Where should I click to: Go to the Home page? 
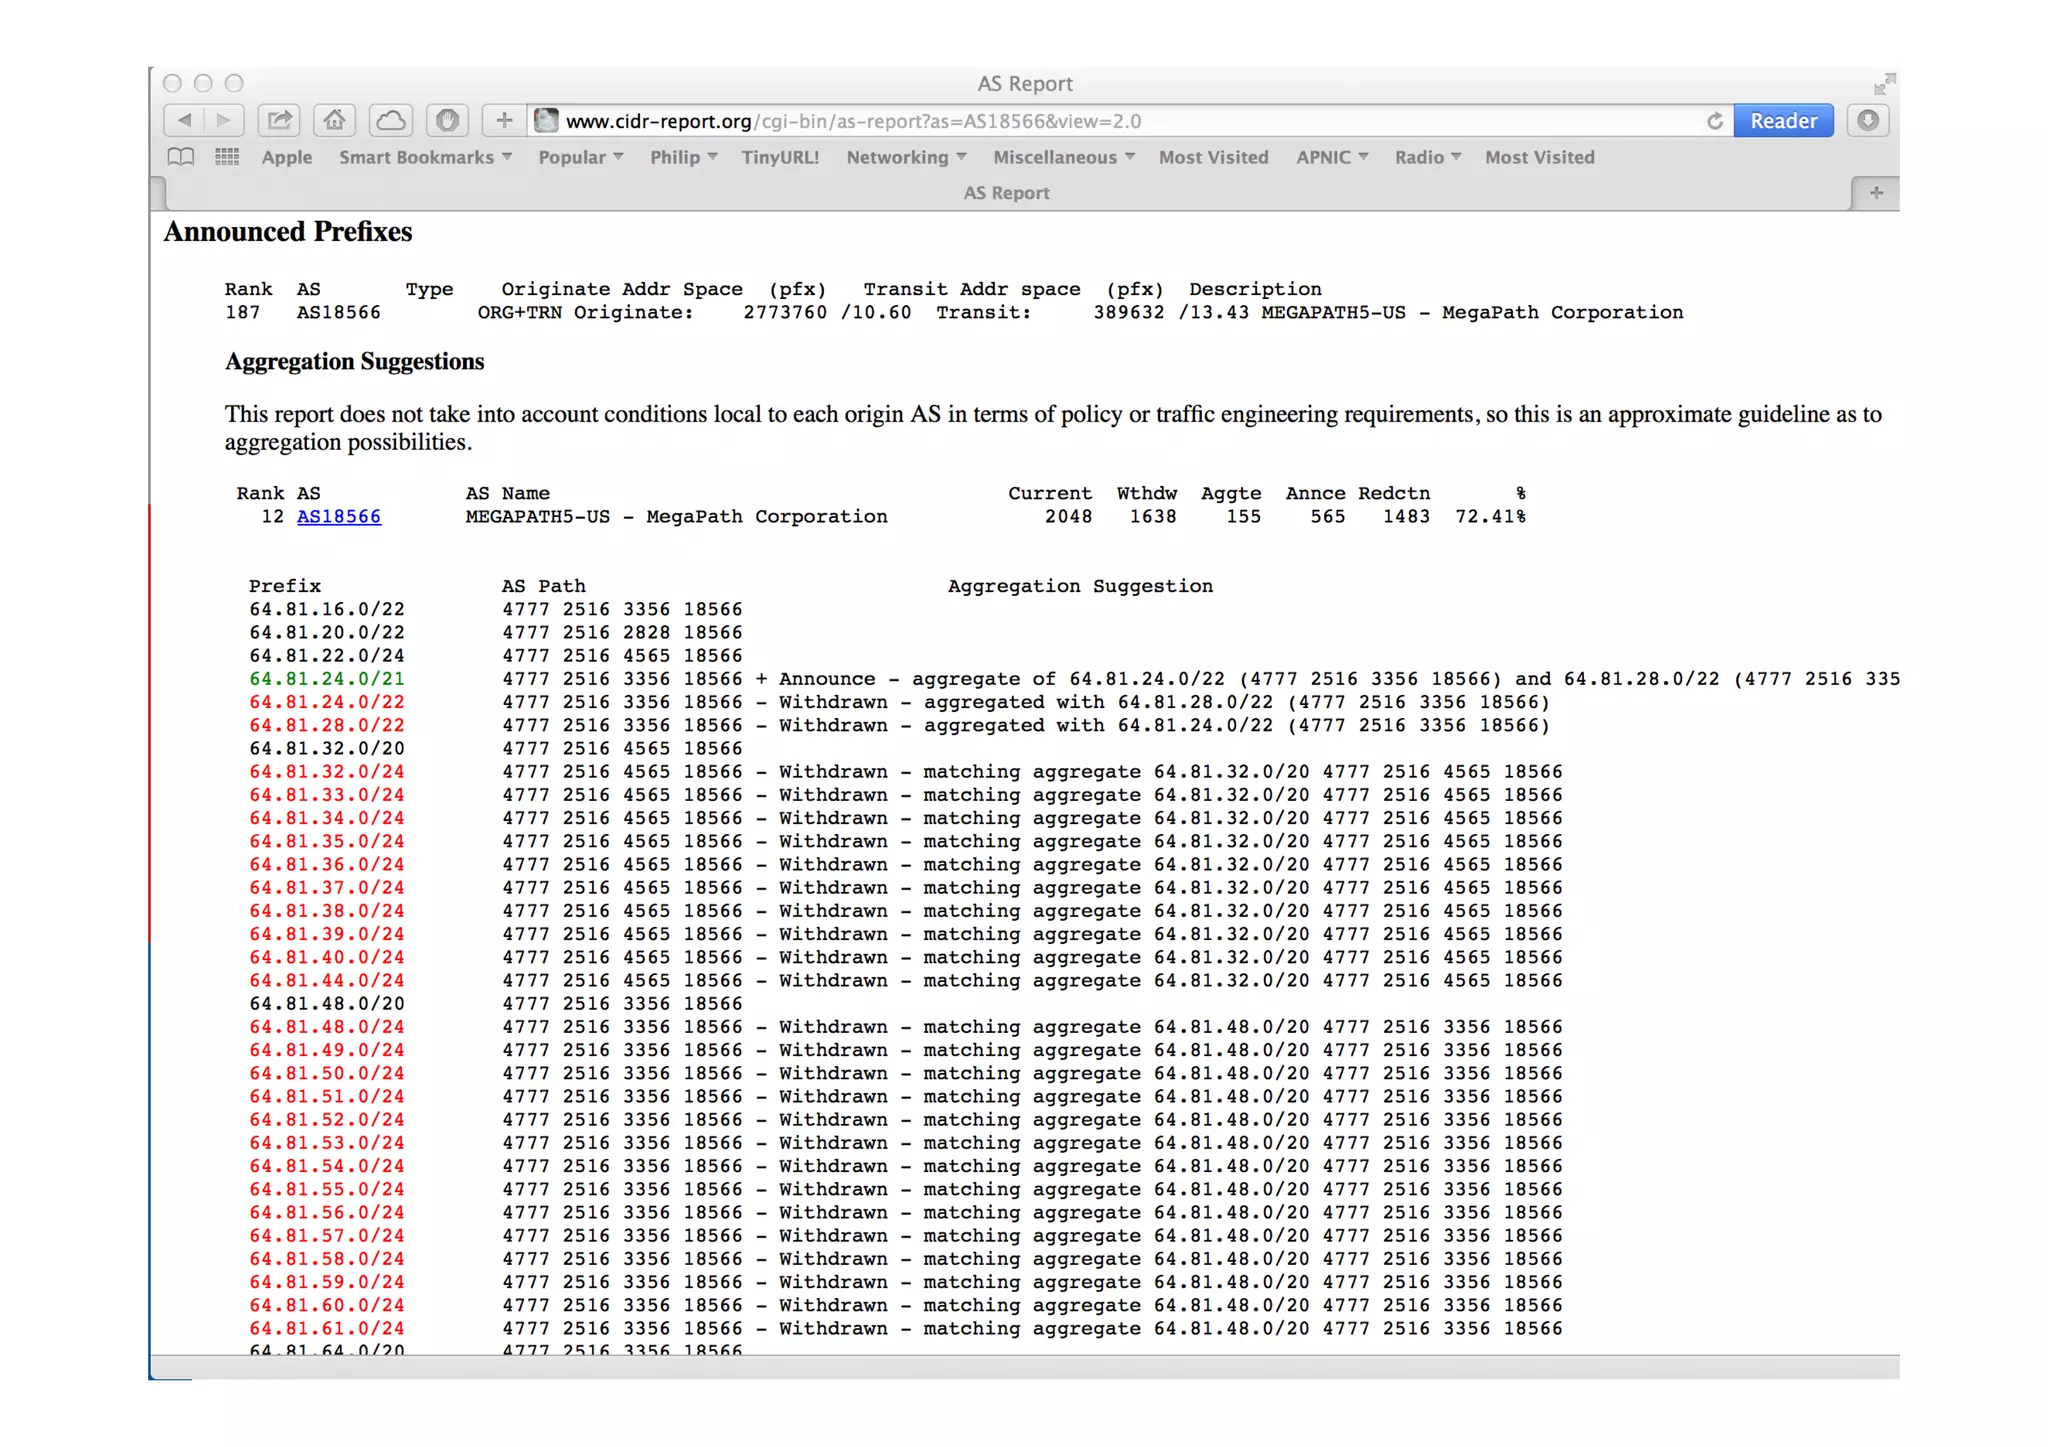click(x=335, y=121)
